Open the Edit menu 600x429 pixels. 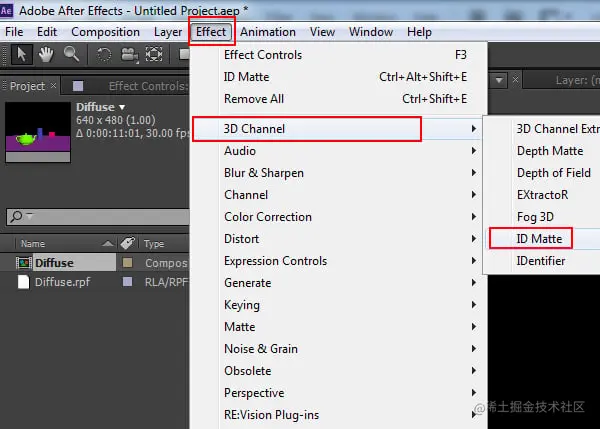47,32
